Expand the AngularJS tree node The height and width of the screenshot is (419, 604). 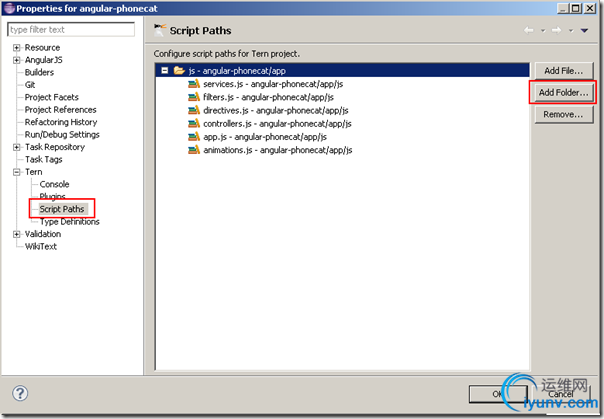16,60
